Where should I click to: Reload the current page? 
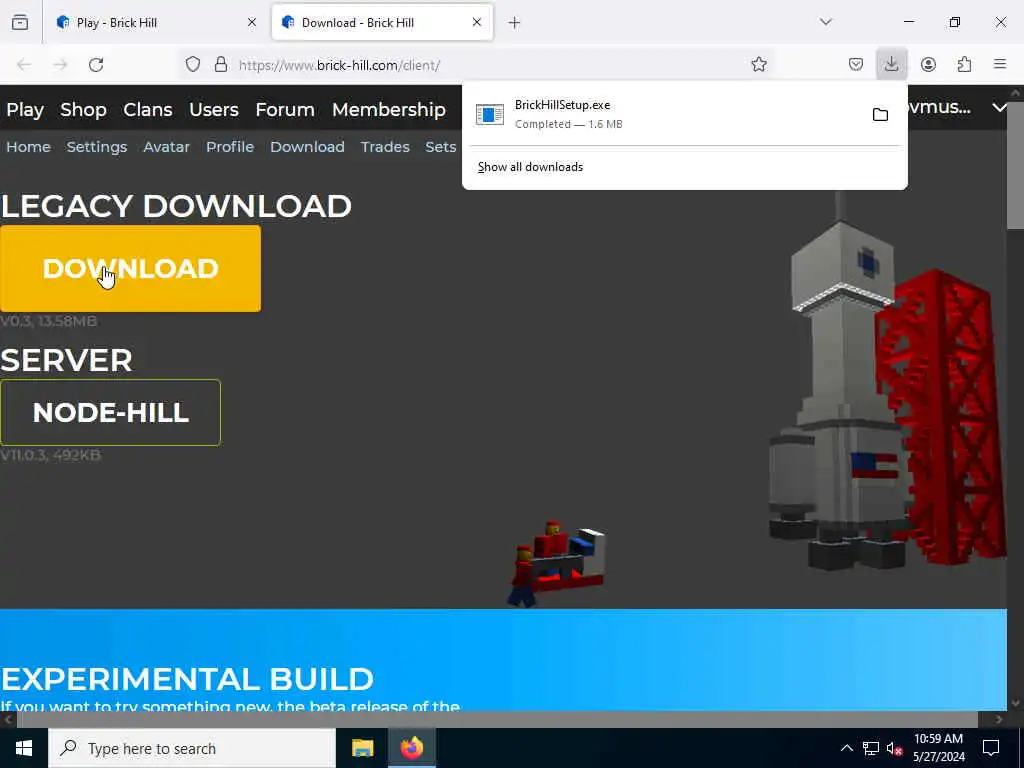point(96,65)
